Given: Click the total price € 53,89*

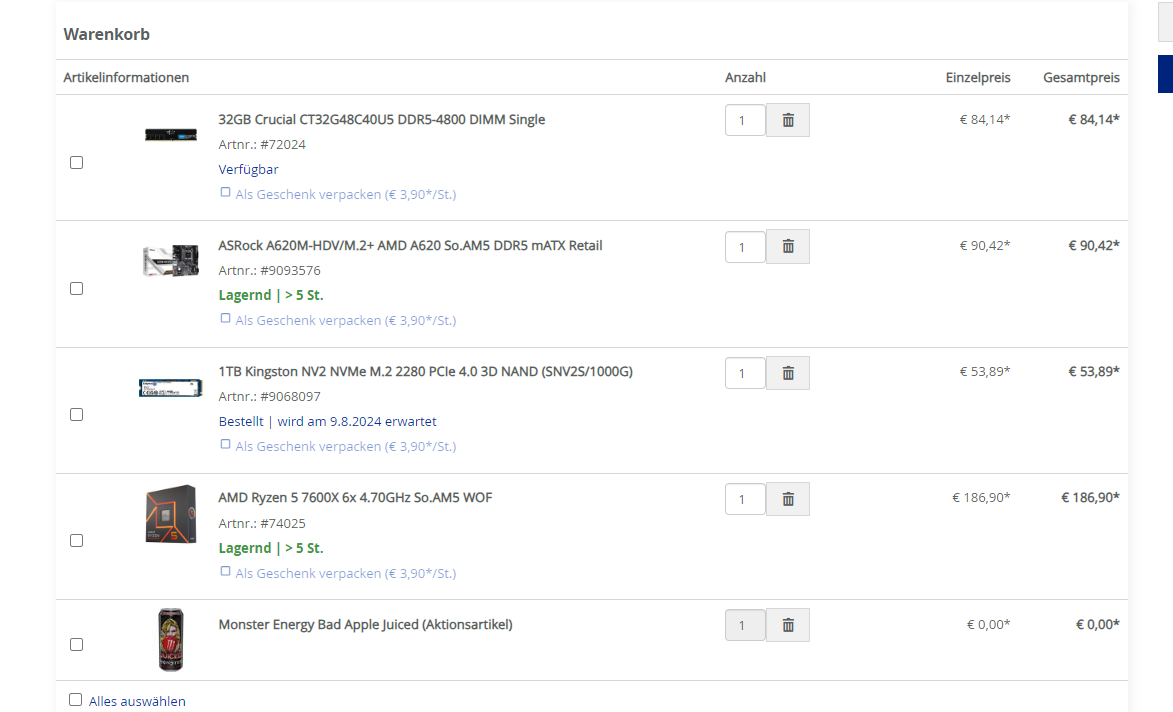Looking at the screenshot, I should pyautogui.click(x=1094, y=371).
